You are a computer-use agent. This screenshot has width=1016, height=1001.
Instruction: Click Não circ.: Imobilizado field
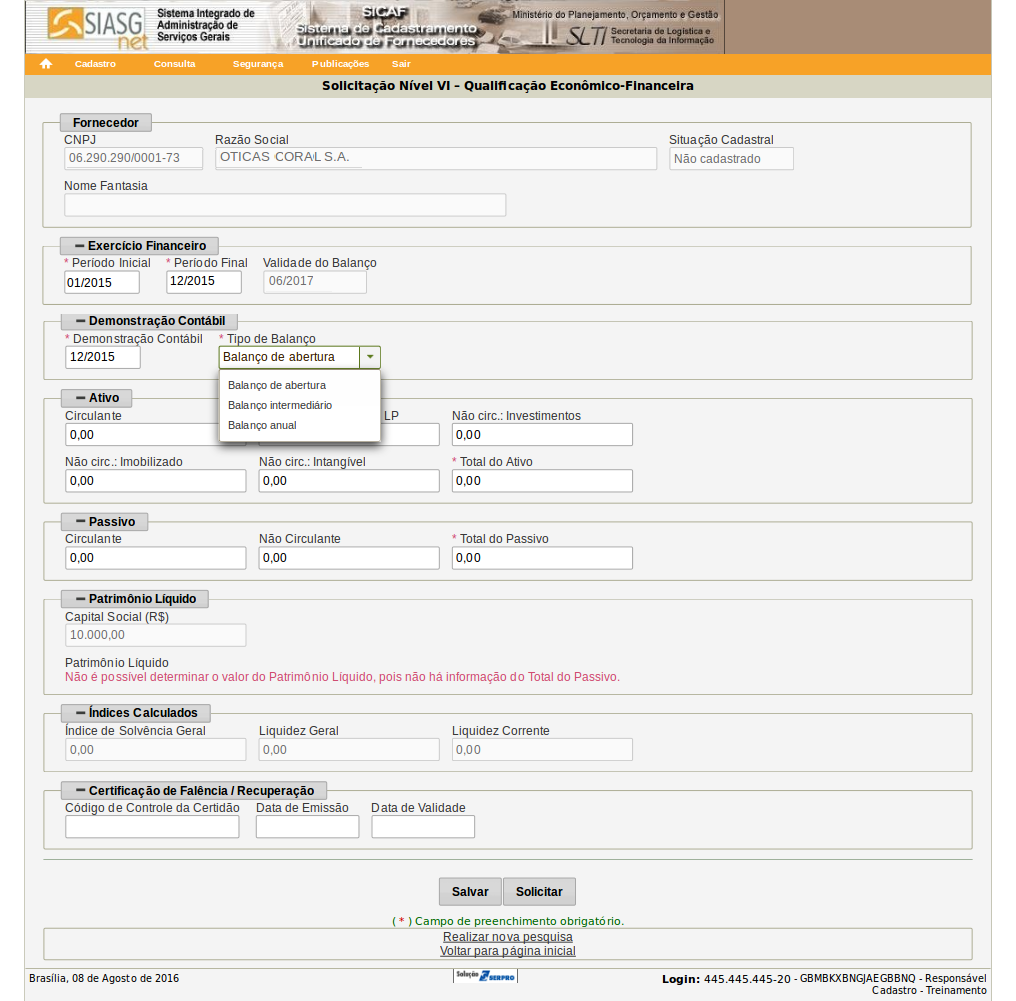pyautogui.click(x=156, y=481)
